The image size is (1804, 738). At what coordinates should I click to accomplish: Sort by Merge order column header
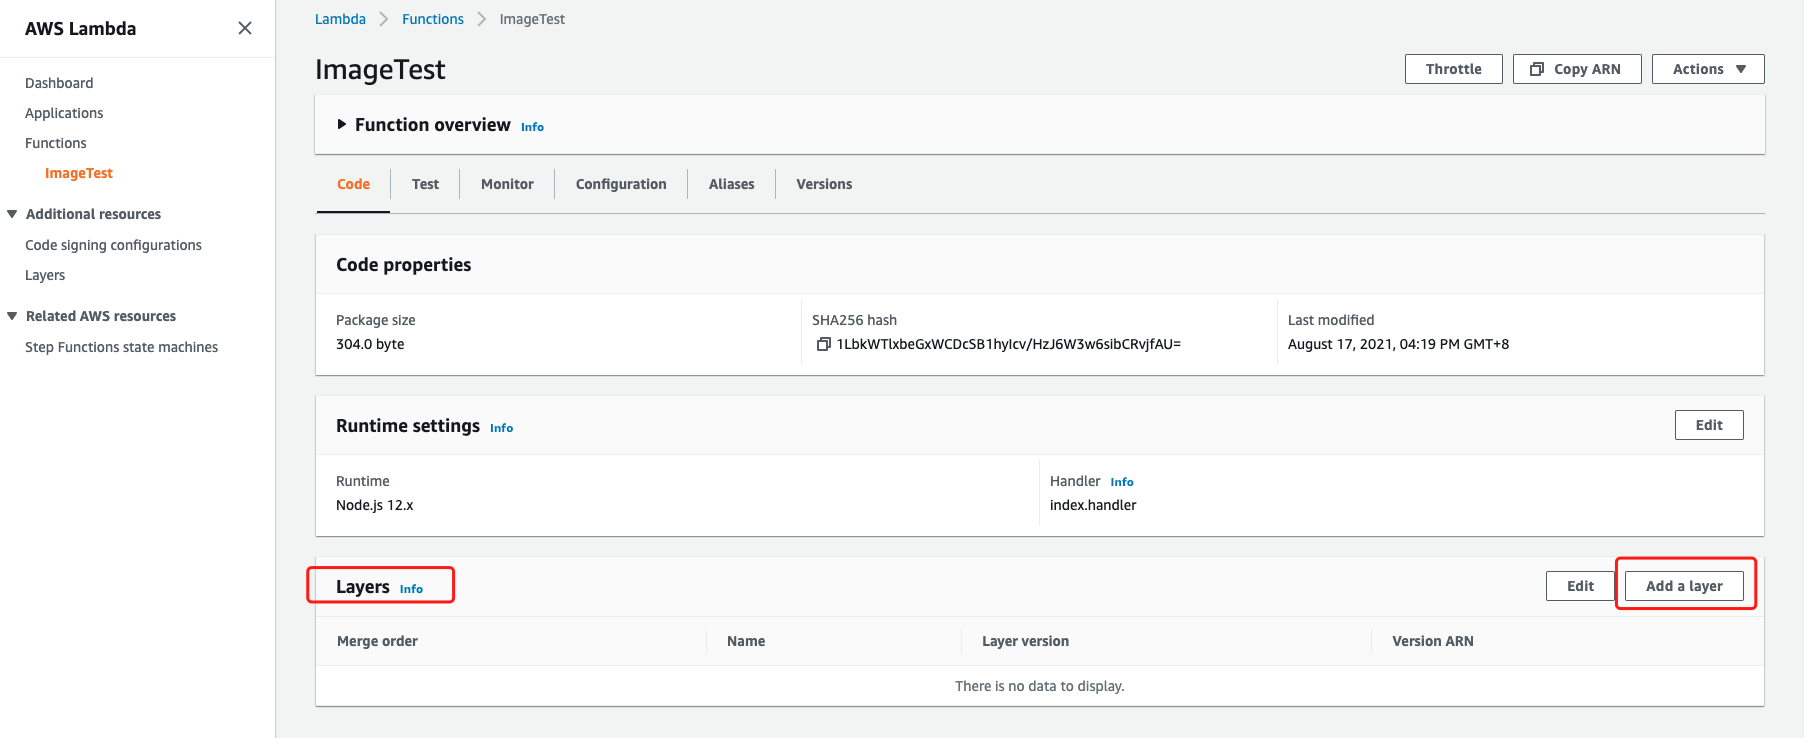pos(377,641)
